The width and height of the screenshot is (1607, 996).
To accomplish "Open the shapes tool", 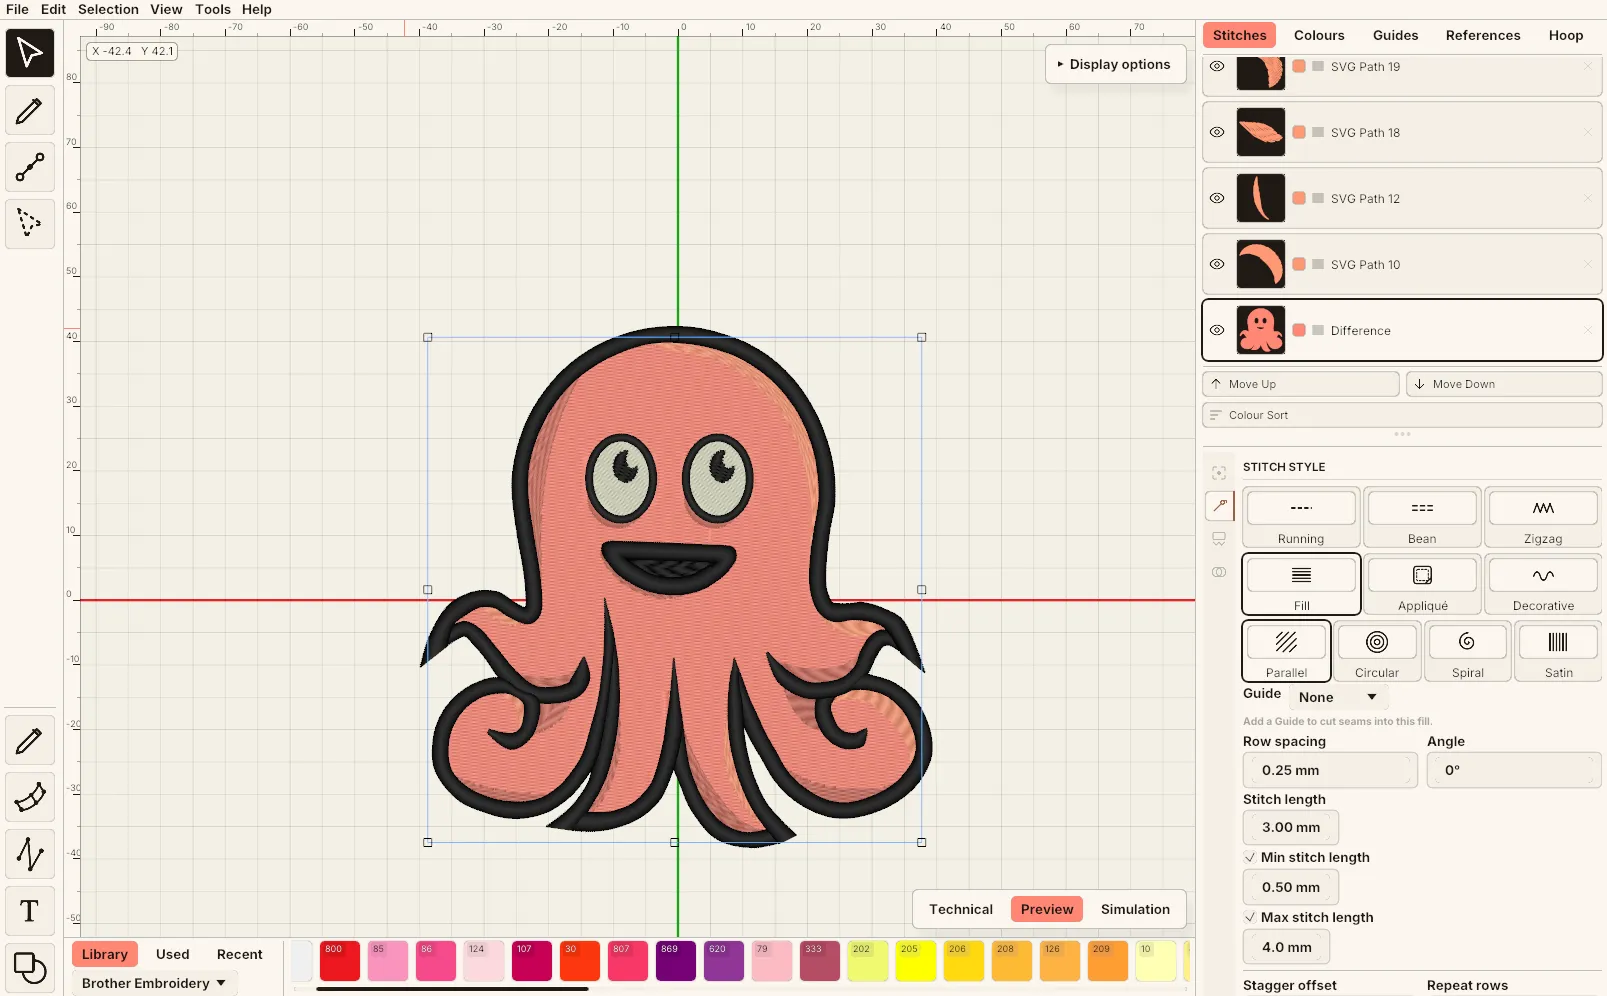I will [x=30, y=968].
